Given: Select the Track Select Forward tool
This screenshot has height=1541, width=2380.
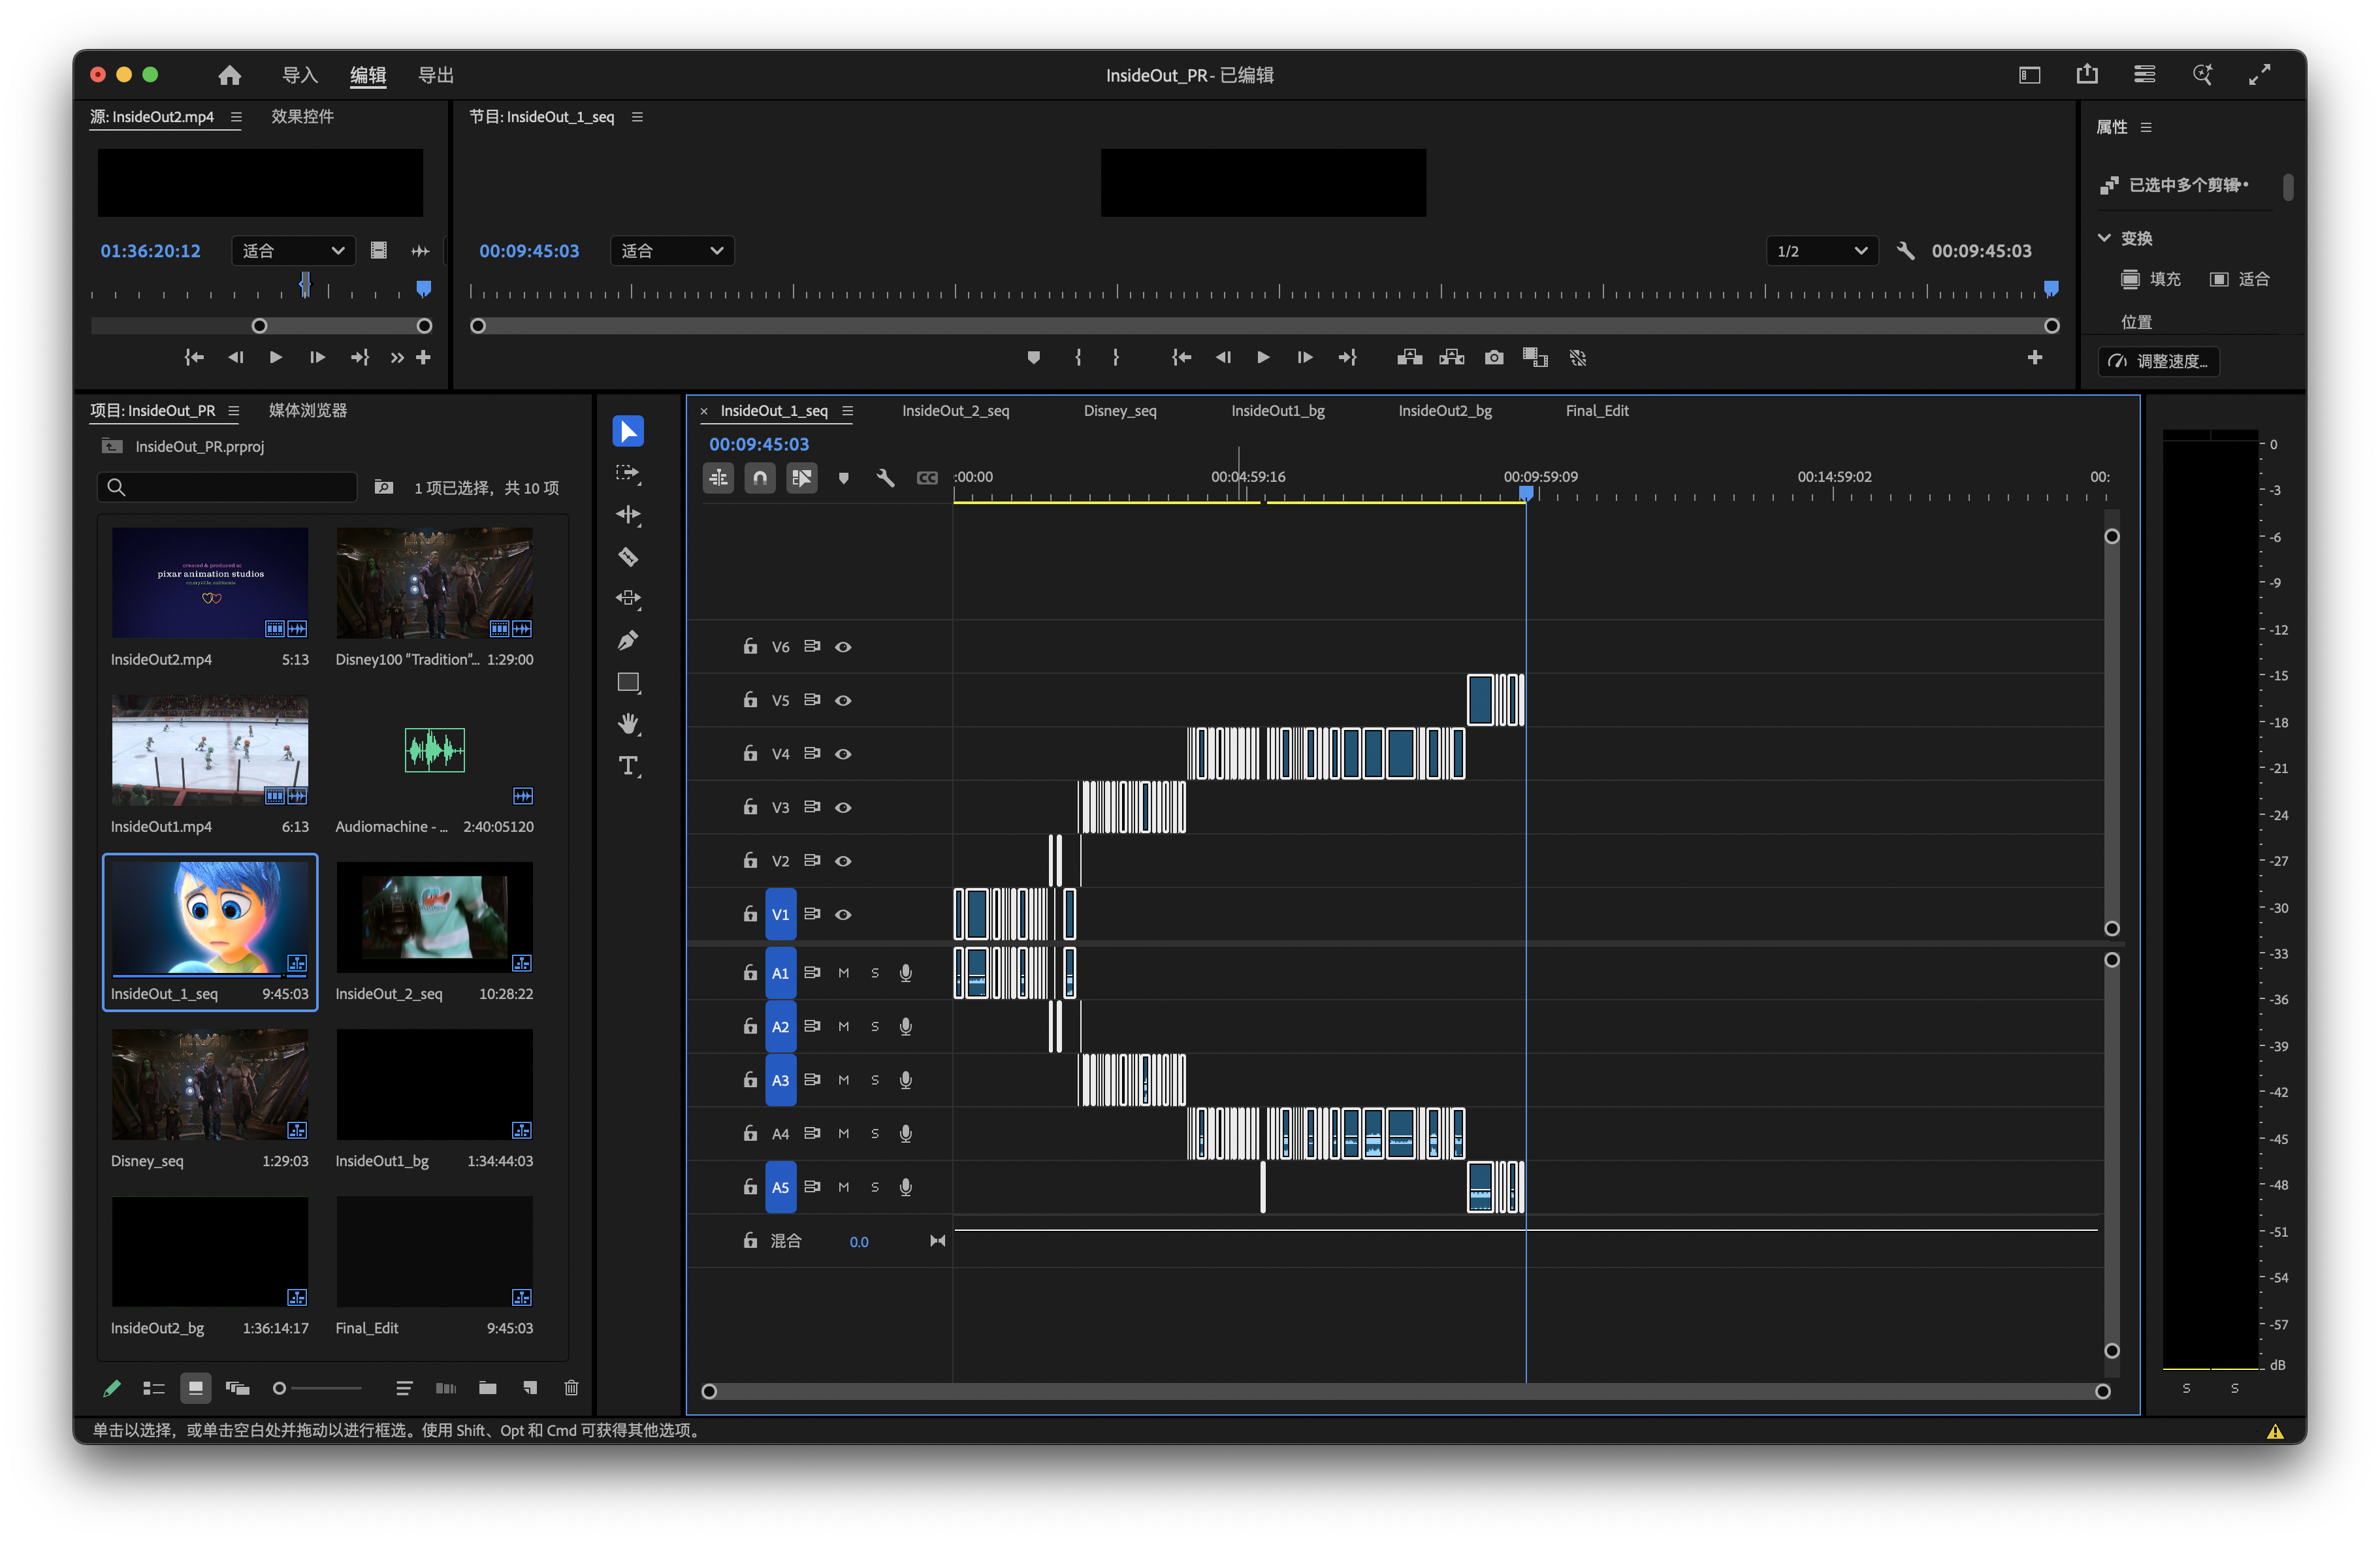Looking at the screenshot, I should point(628,473).
